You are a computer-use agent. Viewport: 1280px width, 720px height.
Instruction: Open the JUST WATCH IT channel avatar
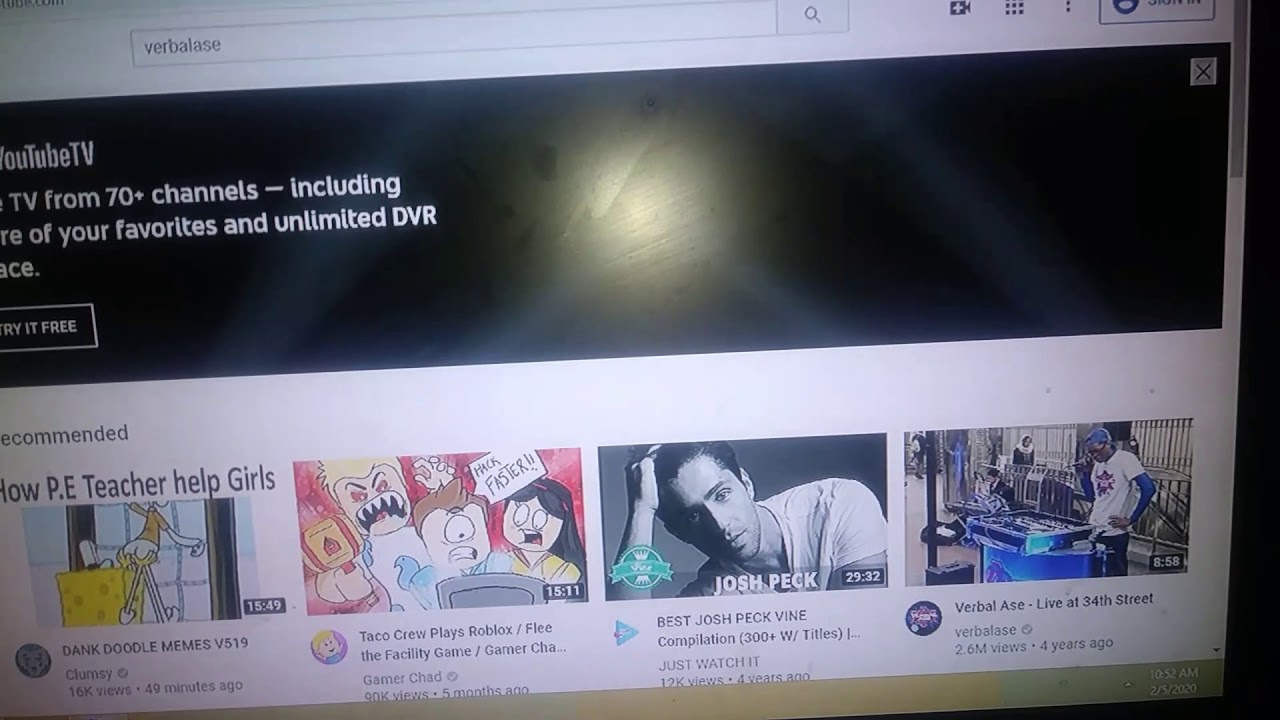tap(627, 632)
